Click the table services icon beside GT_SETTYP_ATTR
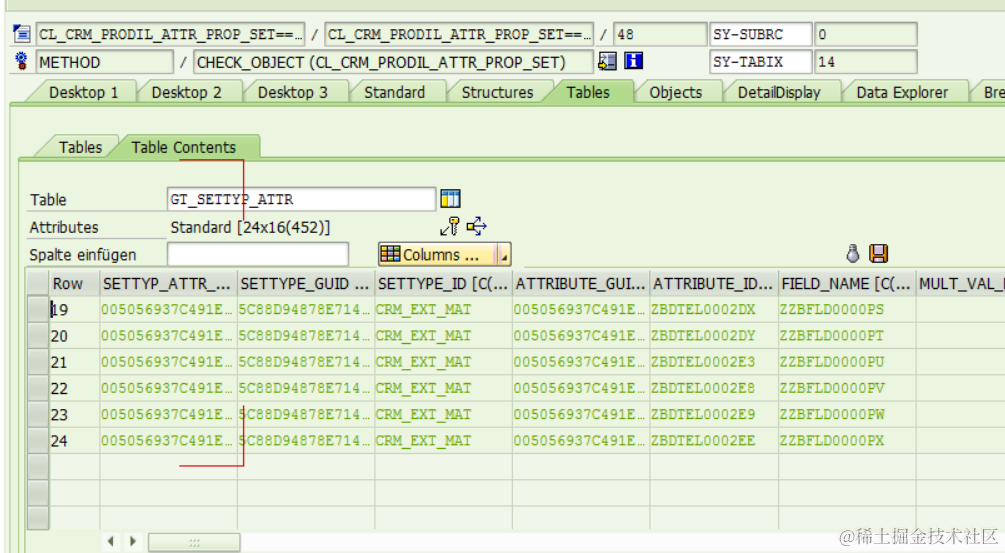 click(x=451, y=199)
